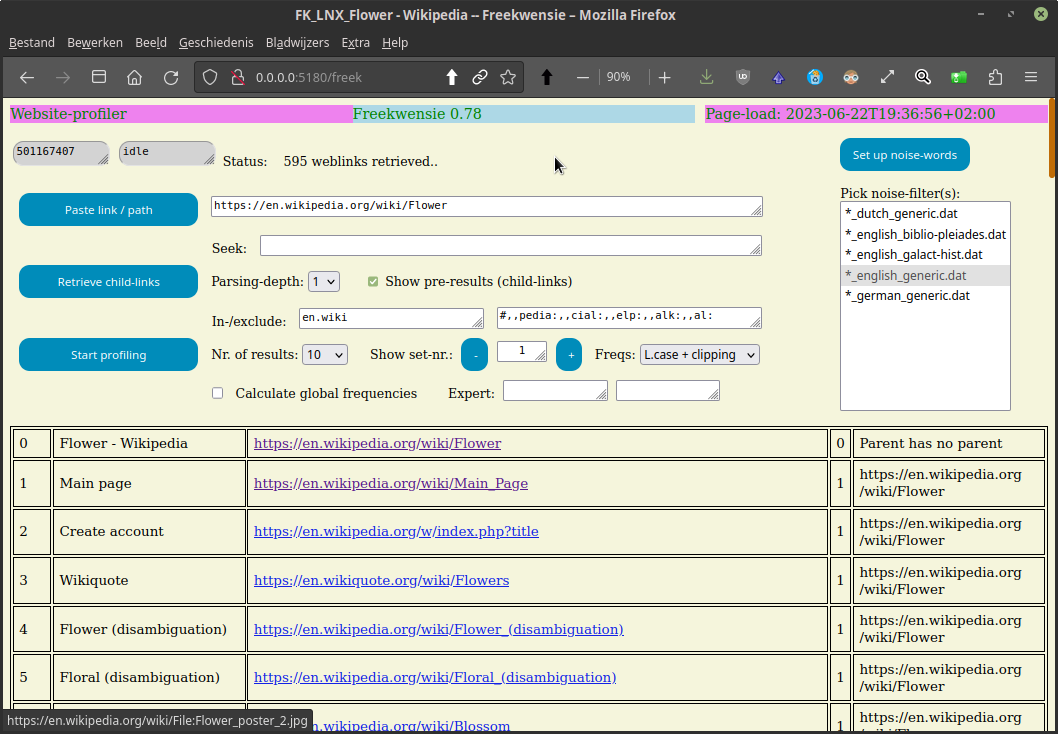The image size is (1058, 734).
Task: Zoom out with the minus button
Action: (x=583, y=78)
